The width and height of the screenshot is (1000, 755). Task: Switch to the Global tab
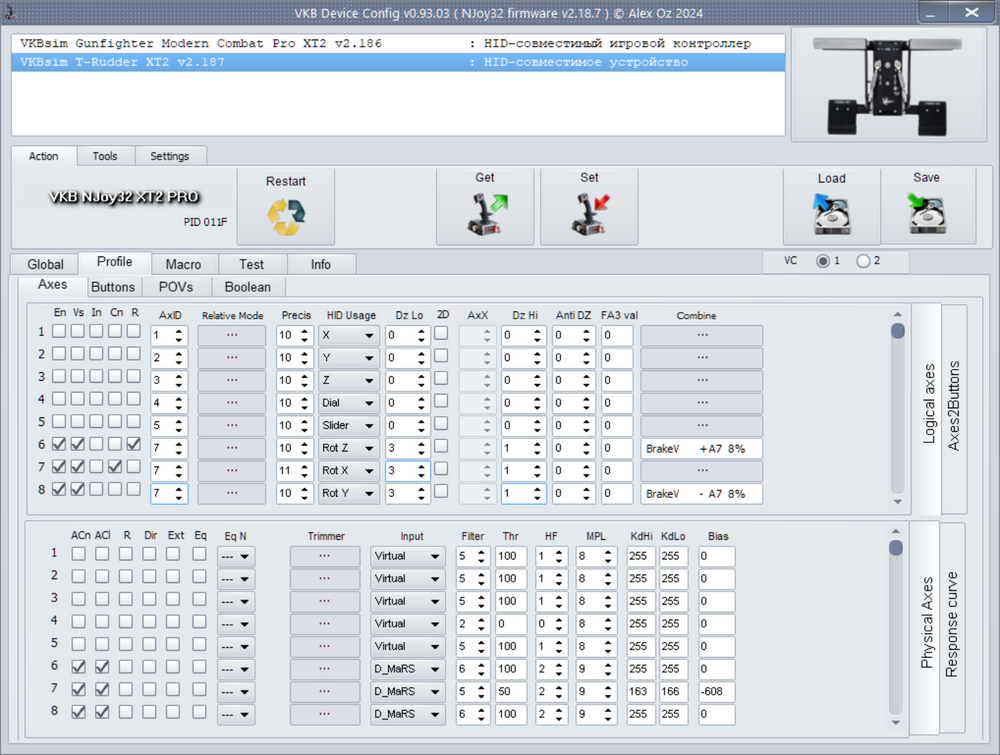[45, 264]
